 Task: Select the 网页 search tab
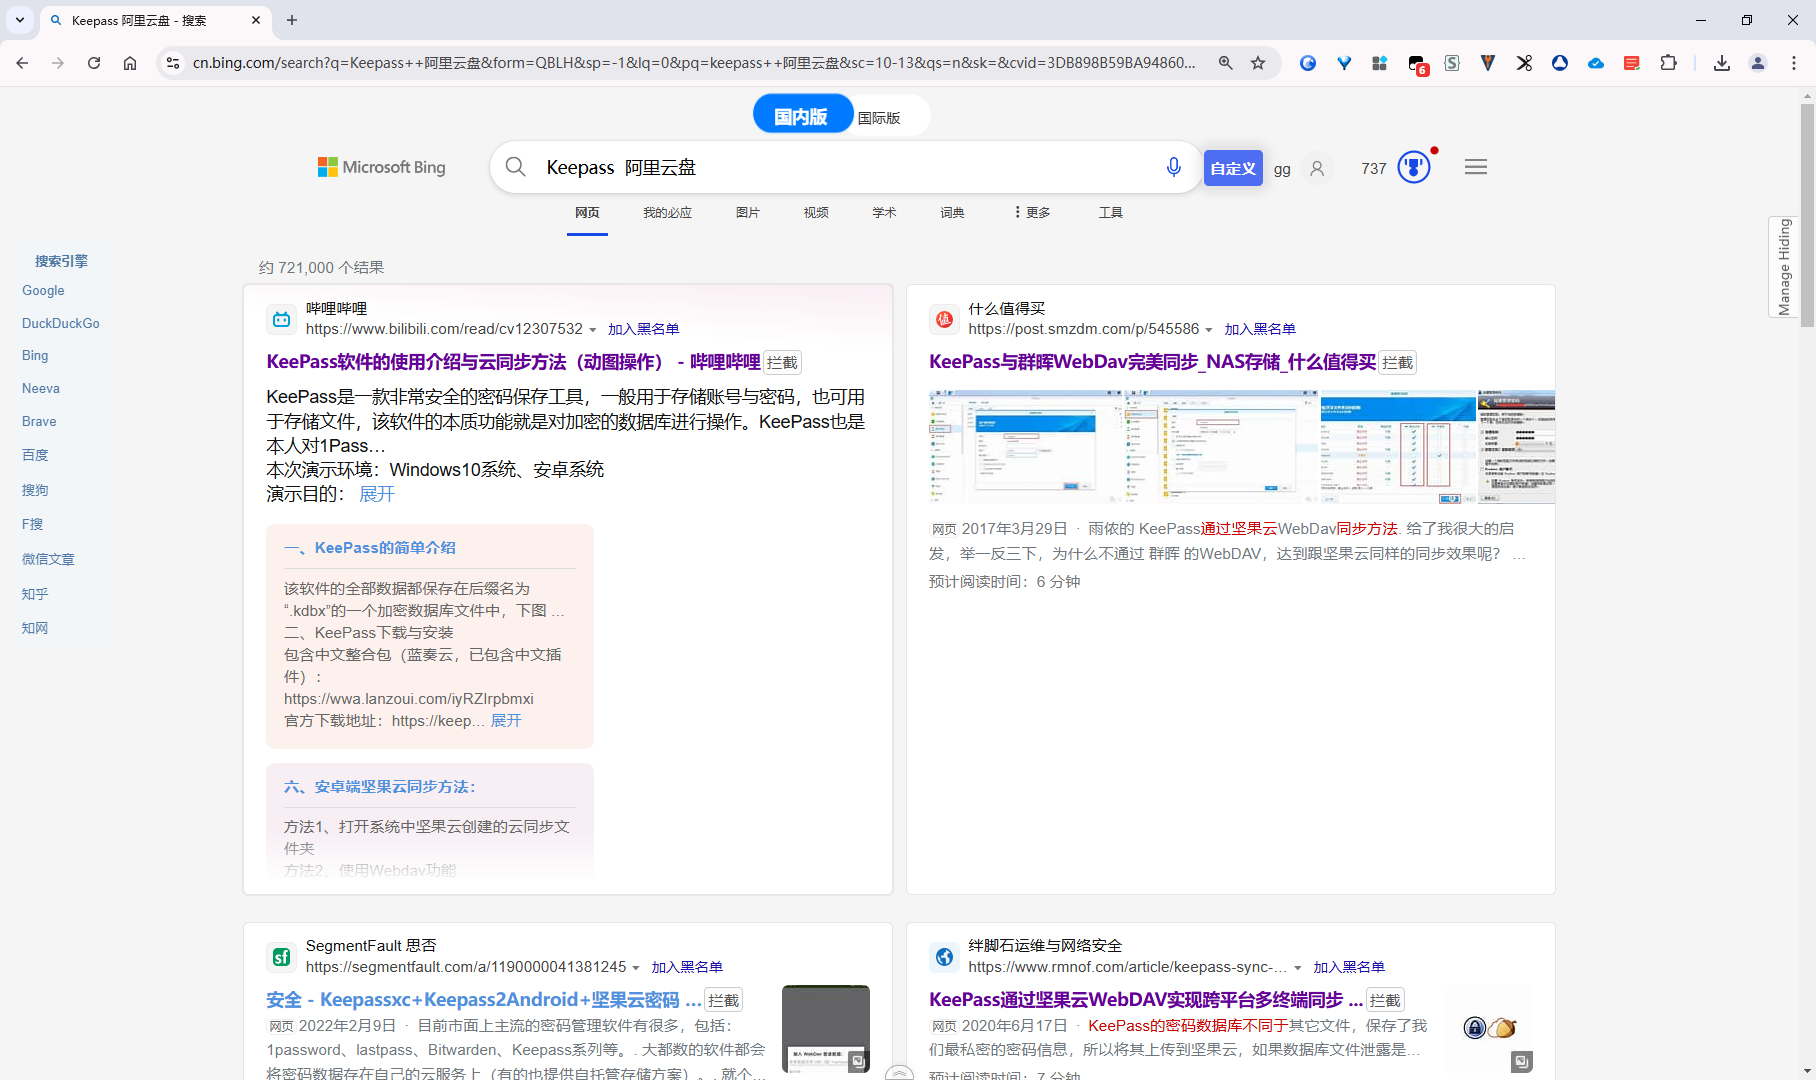[x=587, y=212]
